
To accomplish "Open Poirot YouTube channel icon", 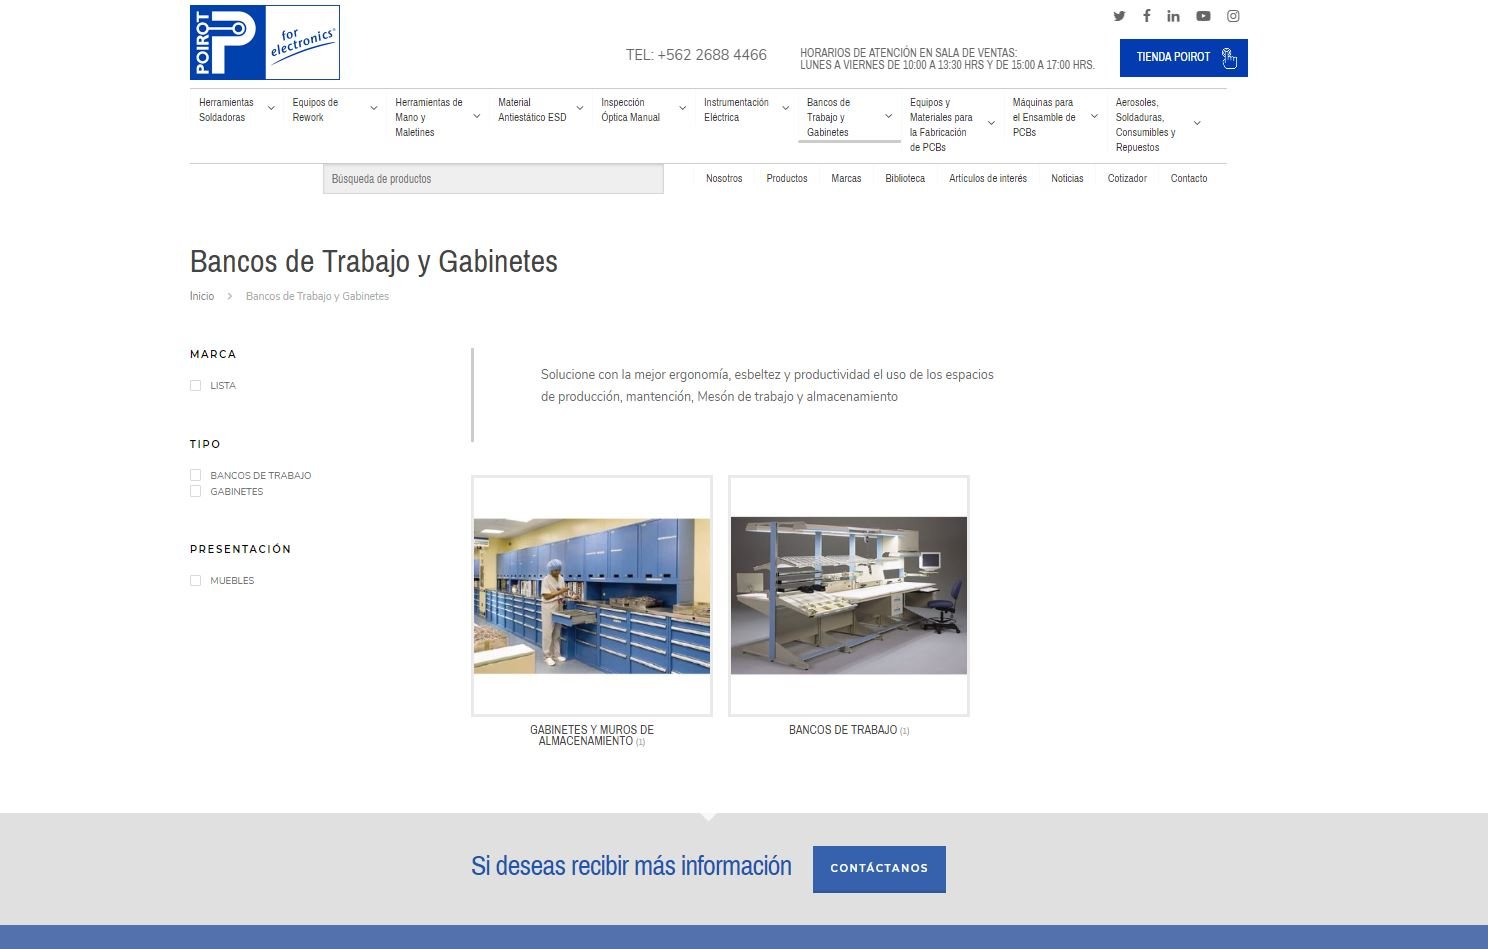I will [1203, 16].
